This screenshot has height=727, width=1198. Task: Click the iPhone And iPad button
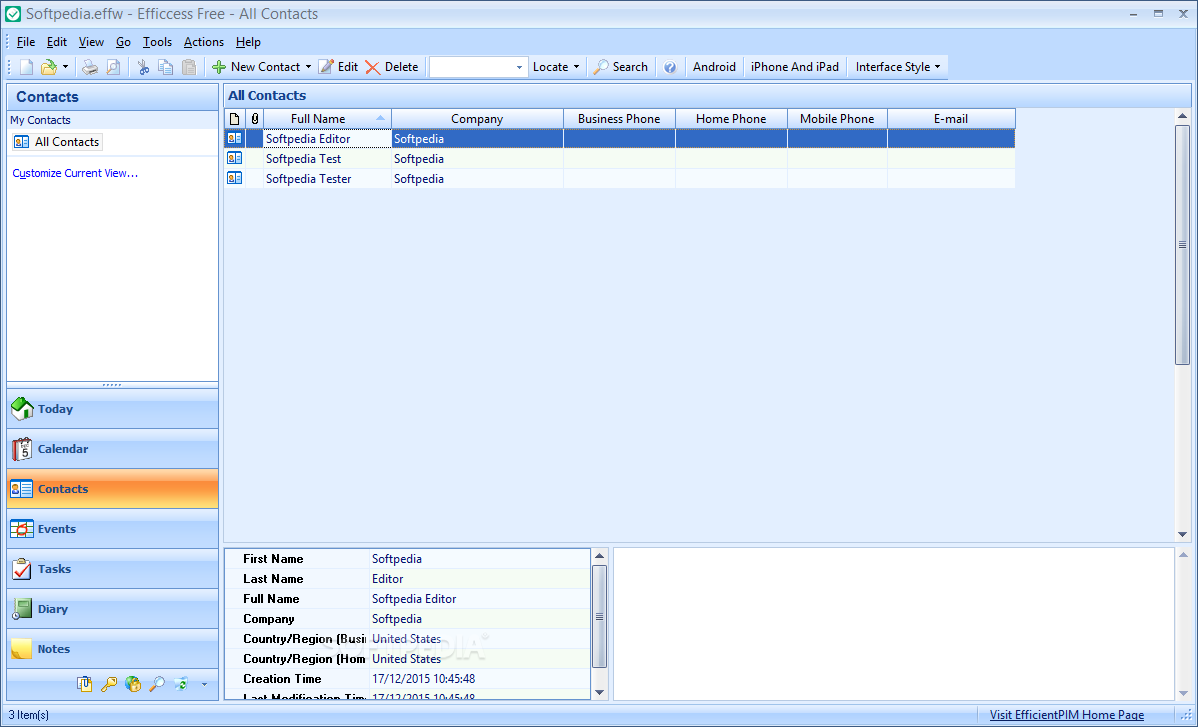click(x=795, y=67)
